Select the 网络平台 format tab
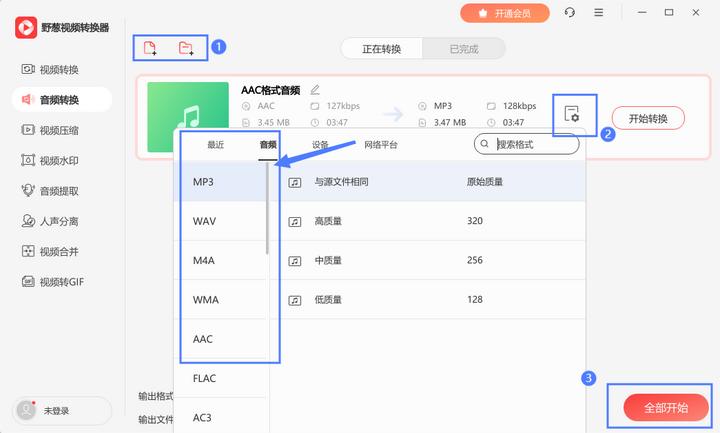 [x=381, y=145]
